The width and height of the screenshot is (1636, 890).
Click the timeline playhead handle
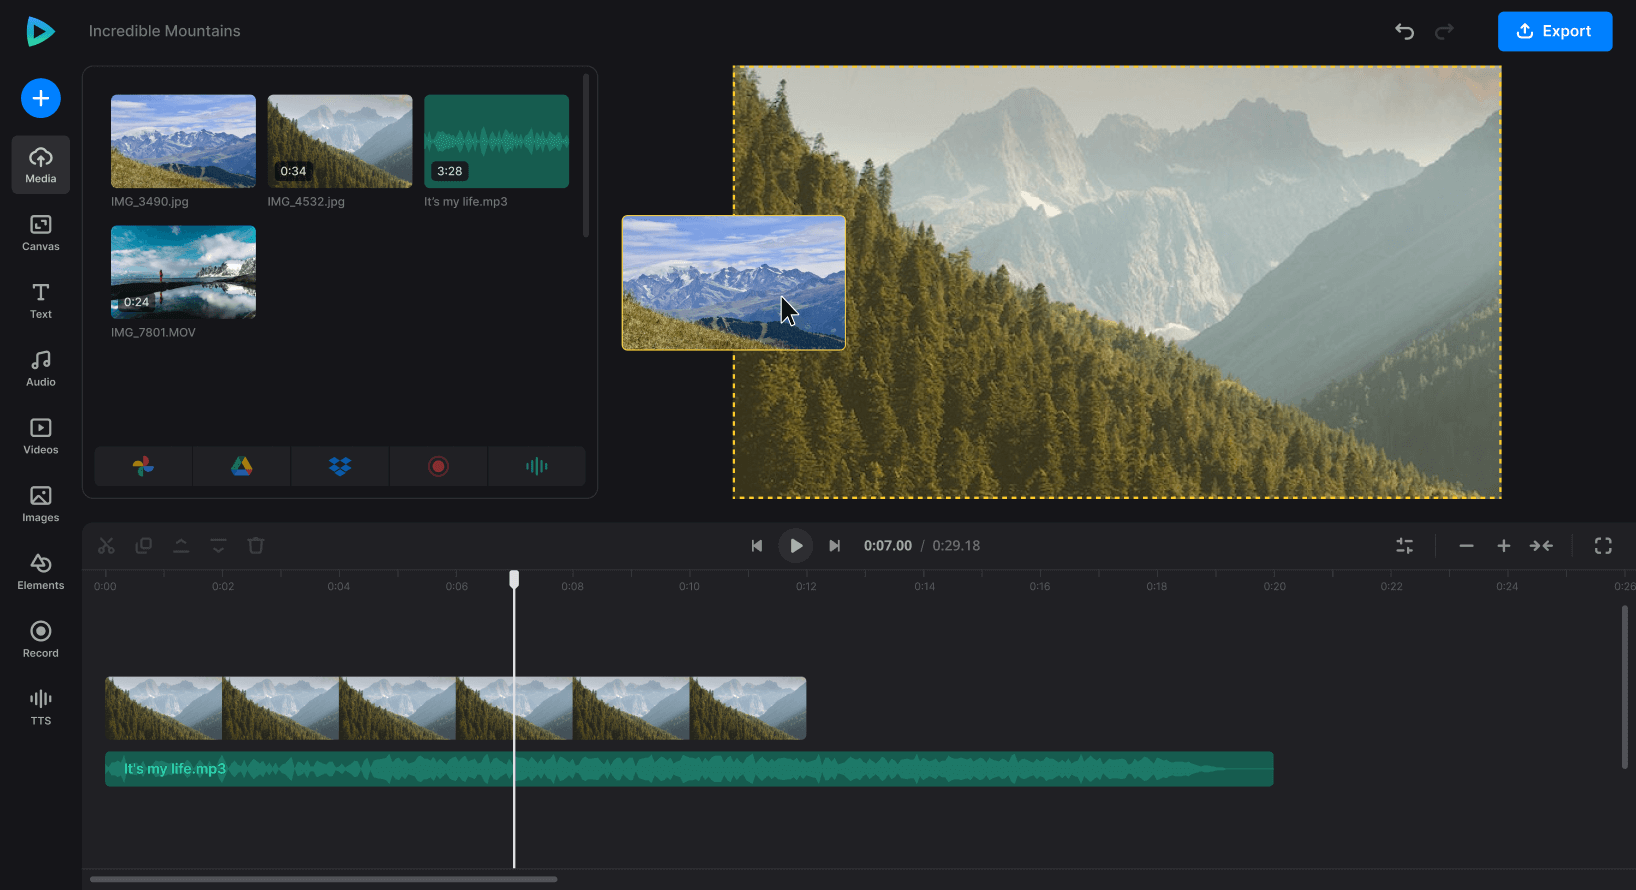tap(514, 579)
